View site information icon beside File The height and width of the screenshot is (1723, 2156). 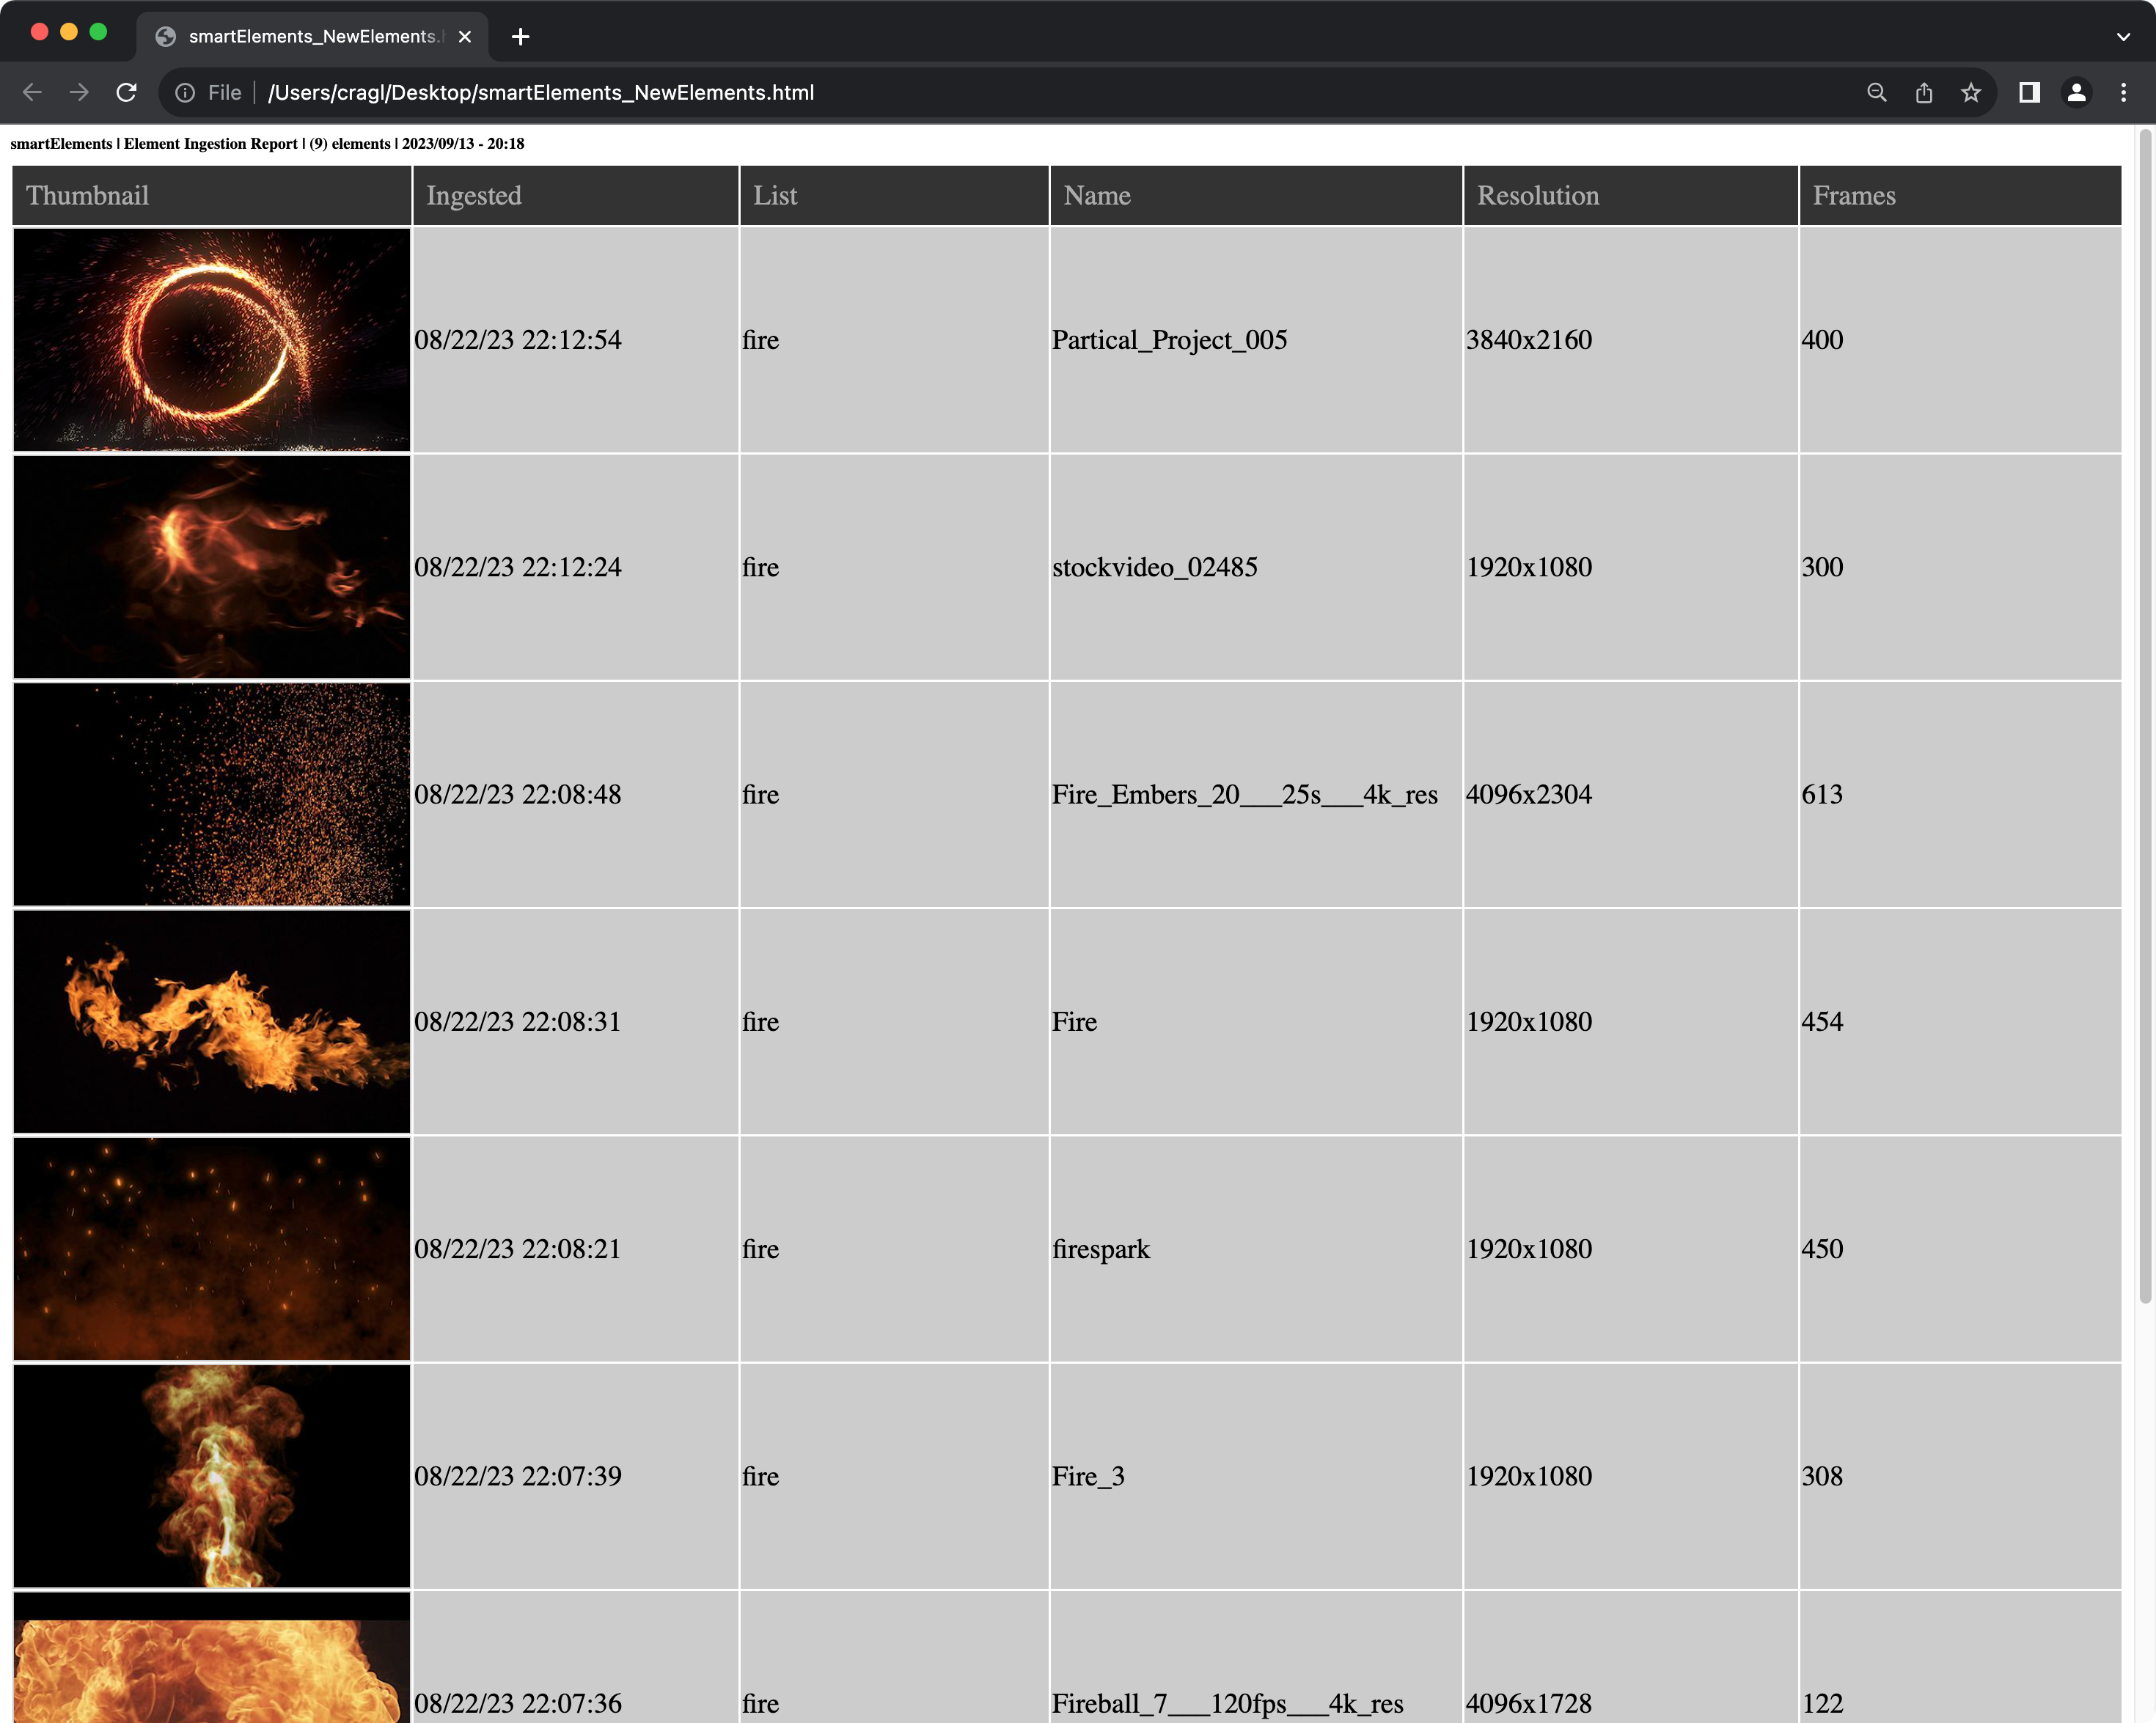point(185,93)
